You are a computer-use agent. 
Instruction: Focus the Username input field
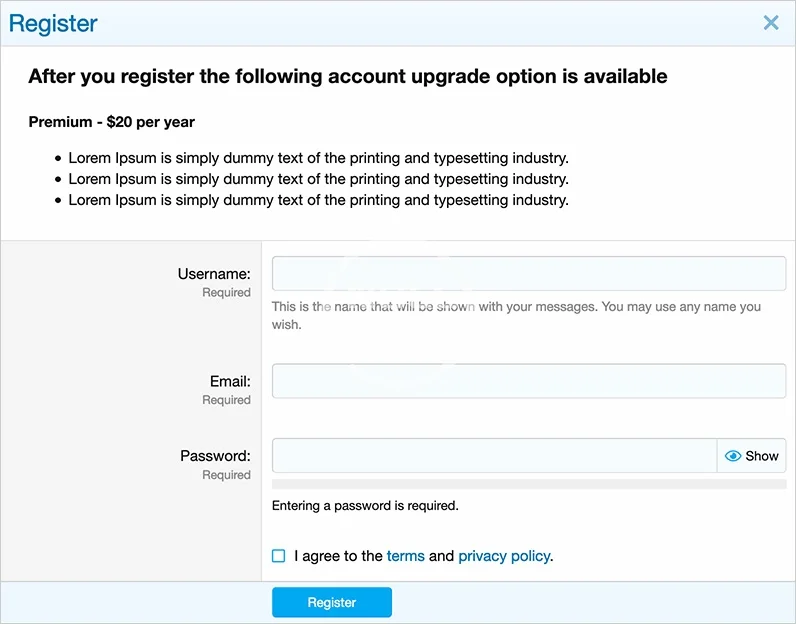(x=528, y=274)
